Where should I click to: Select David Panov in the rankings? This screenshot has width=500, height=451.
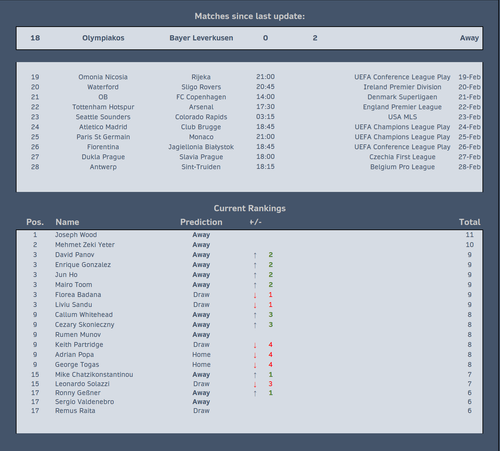75,255
